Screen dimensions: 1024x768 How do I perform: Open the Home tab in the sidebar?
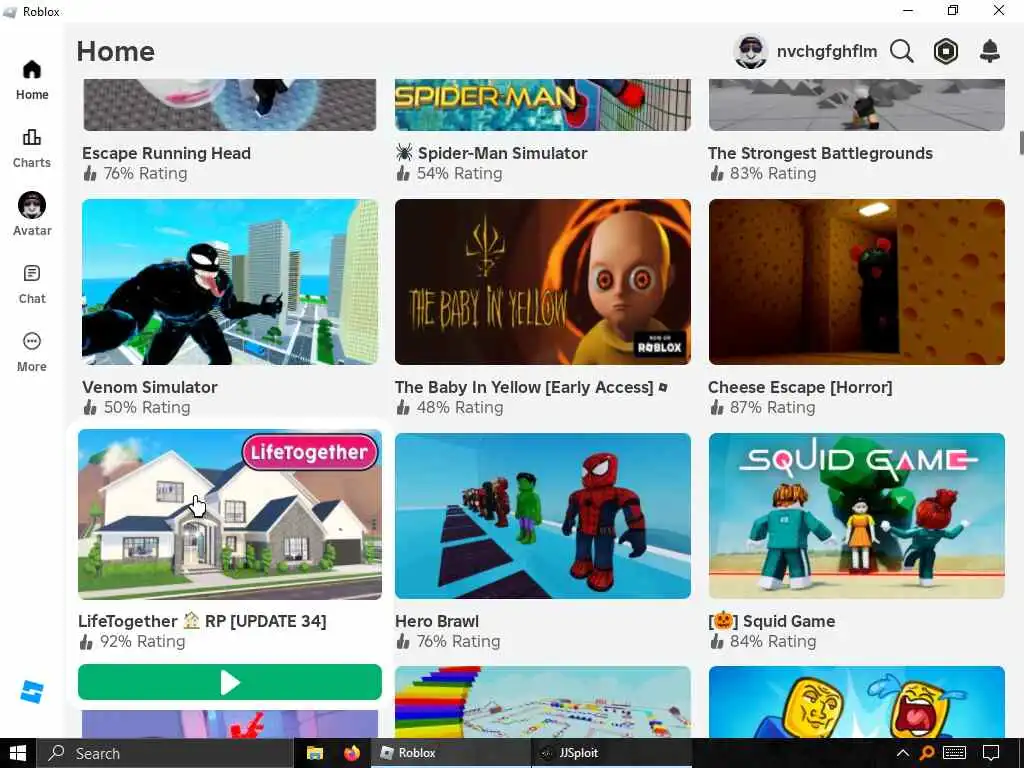(x=31, y=80)
